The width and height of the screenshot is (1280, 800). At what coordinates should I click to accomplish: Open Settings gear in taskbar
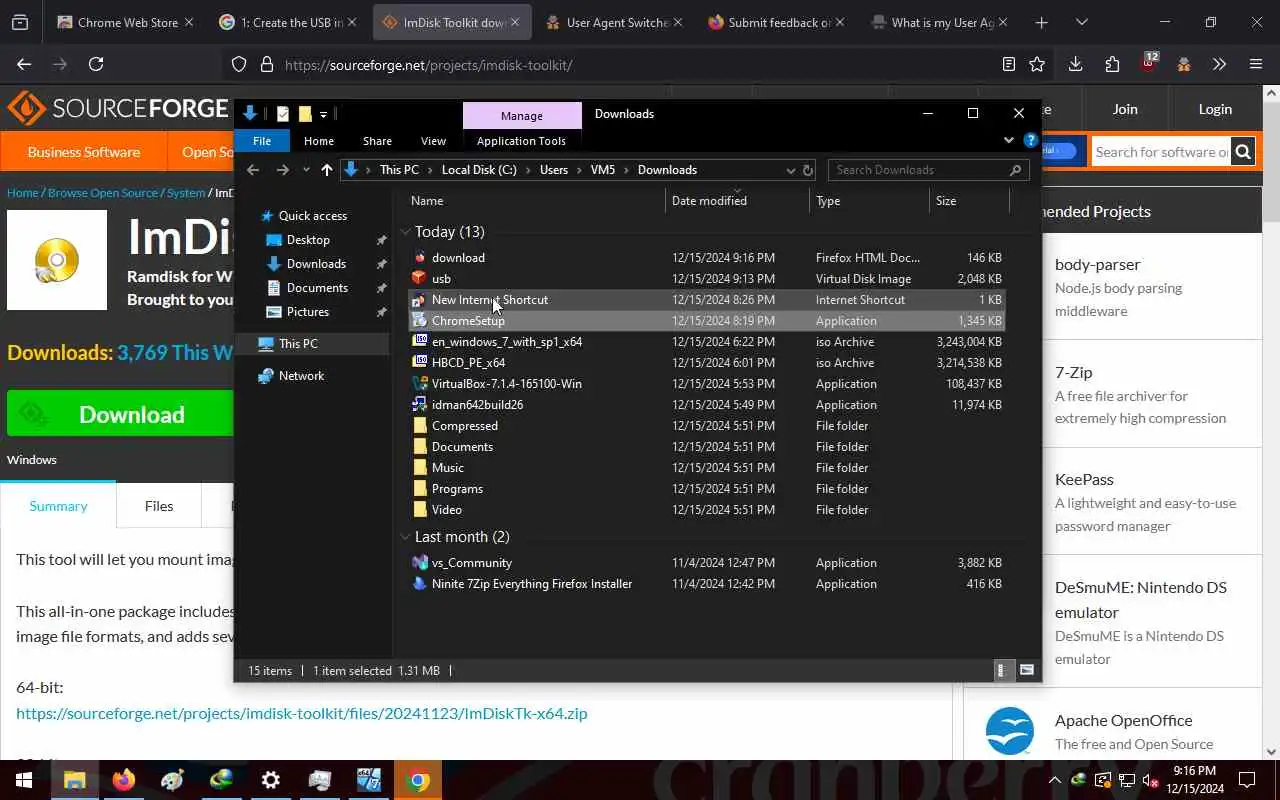point(271,780)
